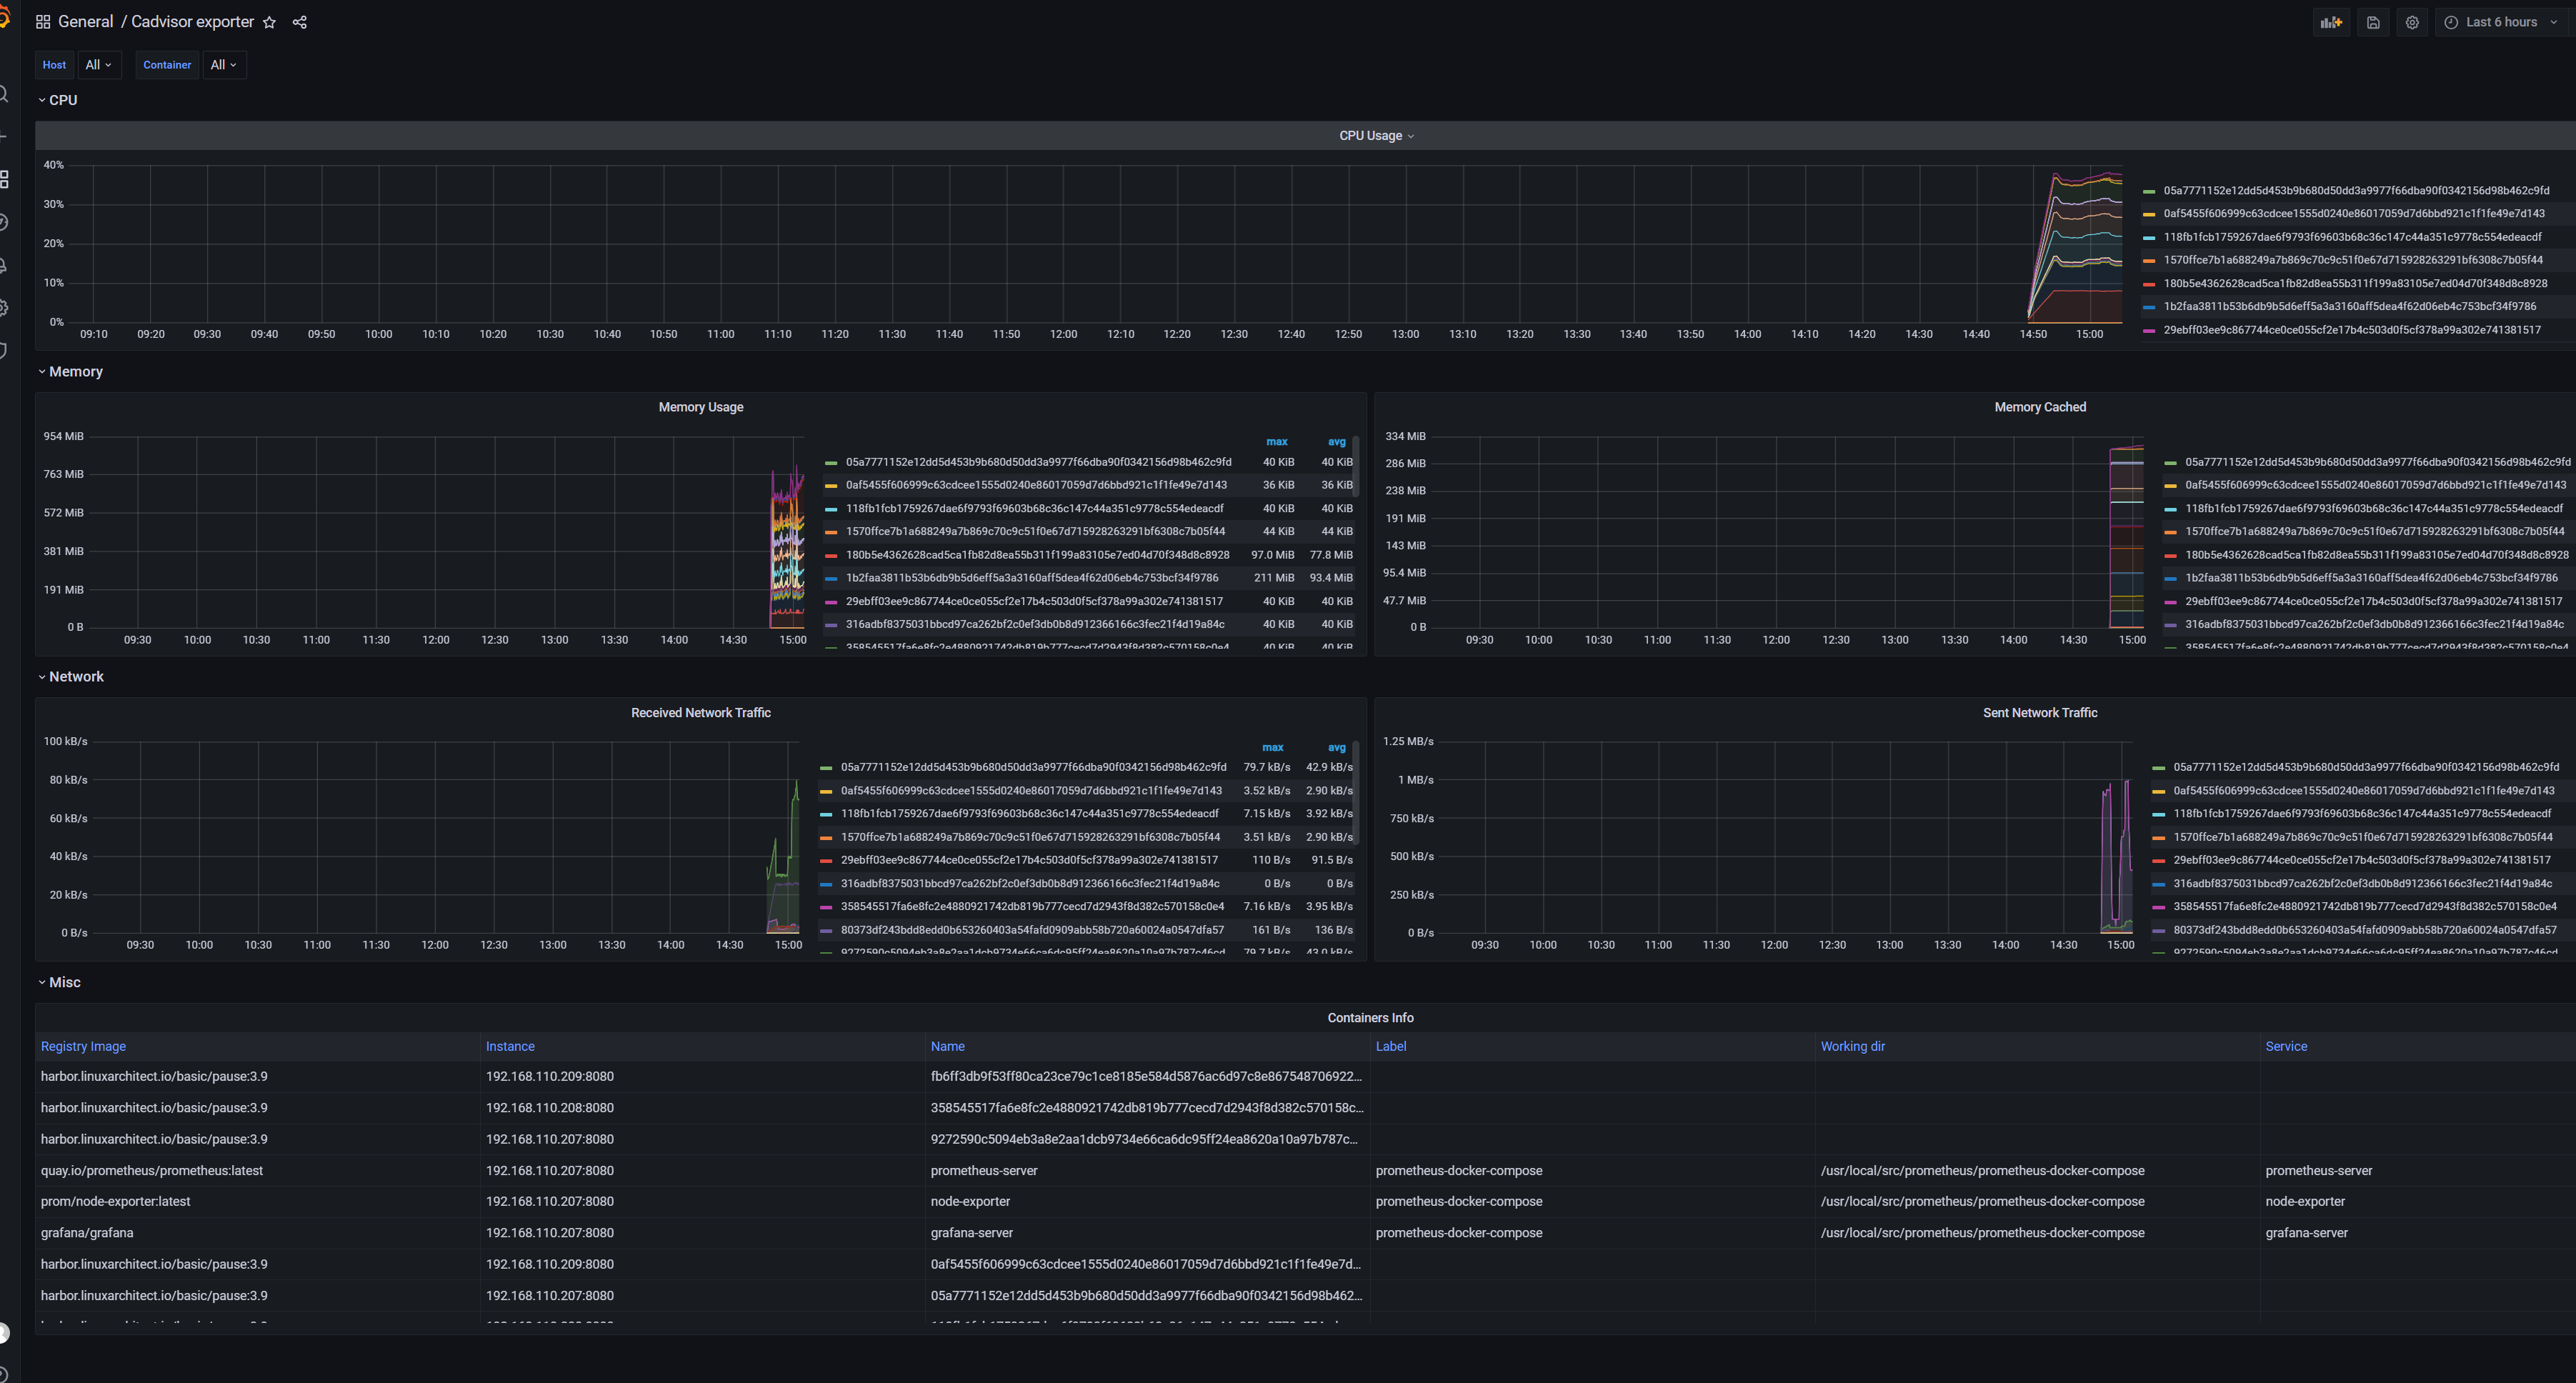
Task: Open dashboard settings gear in top bar
Action: pyautogui.click(x=2412, y=22)
